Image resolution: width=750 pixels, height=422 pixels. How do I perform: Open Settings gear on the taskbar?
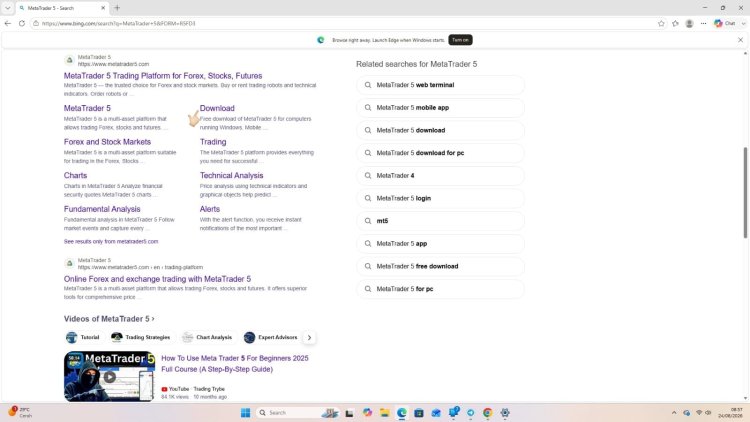(505, 413)
